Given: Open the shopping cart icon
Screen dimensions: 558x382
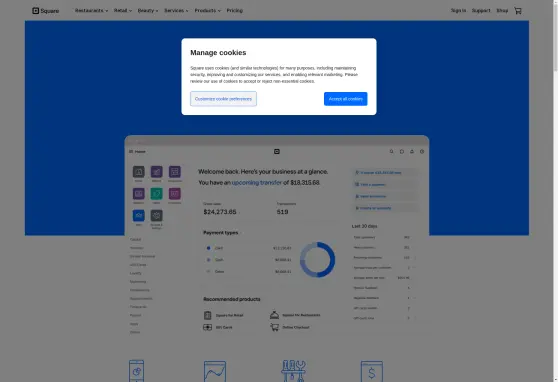Looking at the screenshot, I should (x=518, y=11).
